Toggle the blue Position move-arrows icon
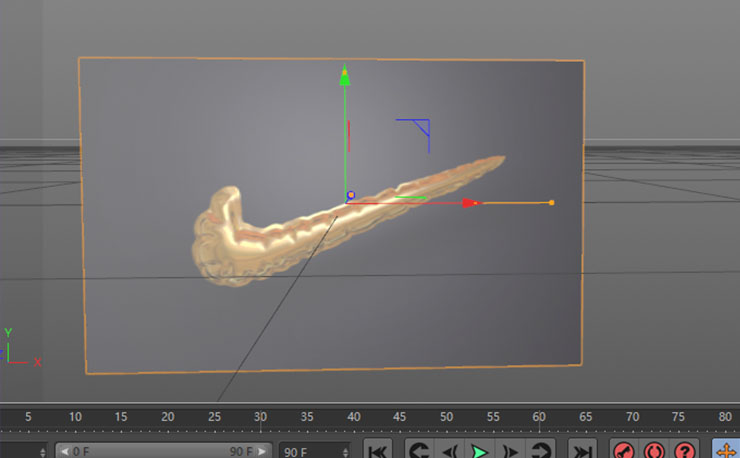Image resolution: width=740 pixels, height=458 pixels. click(726, 451)
